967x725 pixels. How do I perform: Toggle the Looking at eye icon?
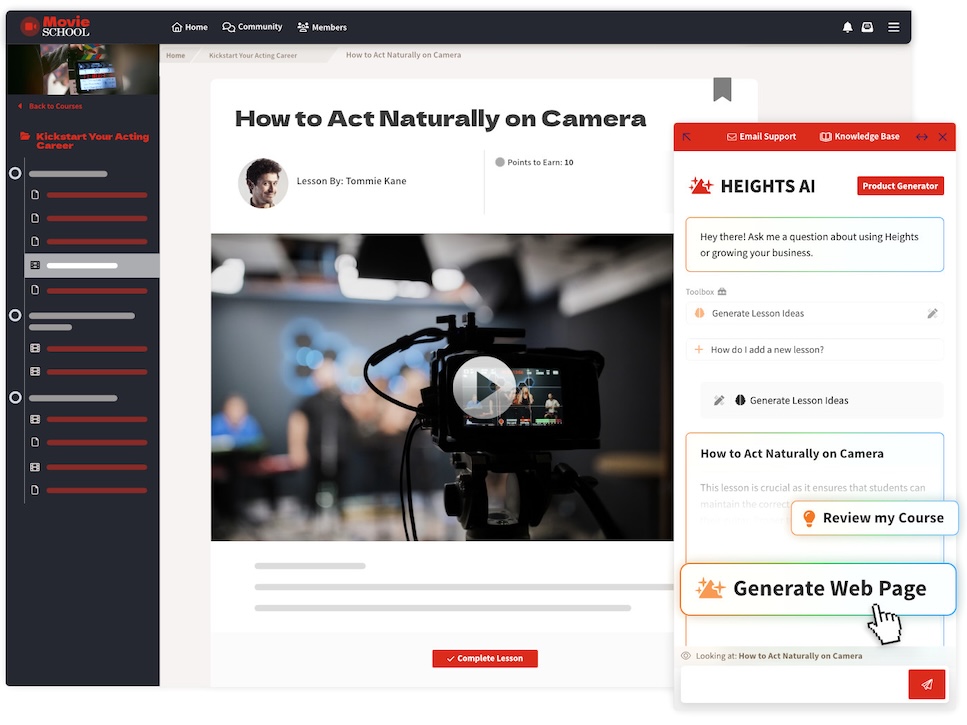(x=686, y=656)
